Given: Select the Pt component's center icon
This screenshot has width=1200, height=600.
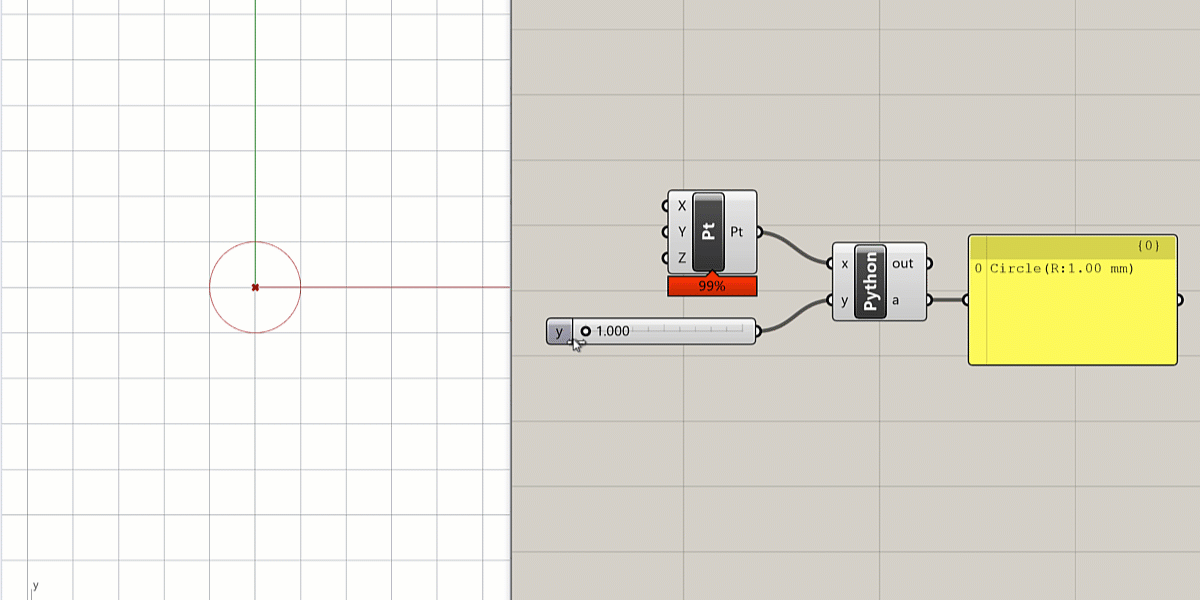Looking at the screenshot, I should (x=708, y=232).
